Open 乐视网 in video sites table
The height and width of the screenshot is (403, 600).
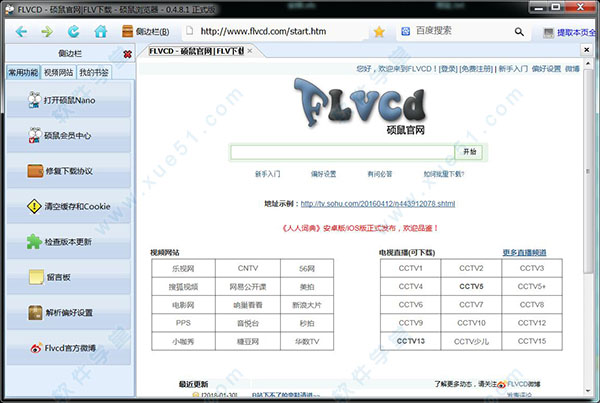click(183, 268)
